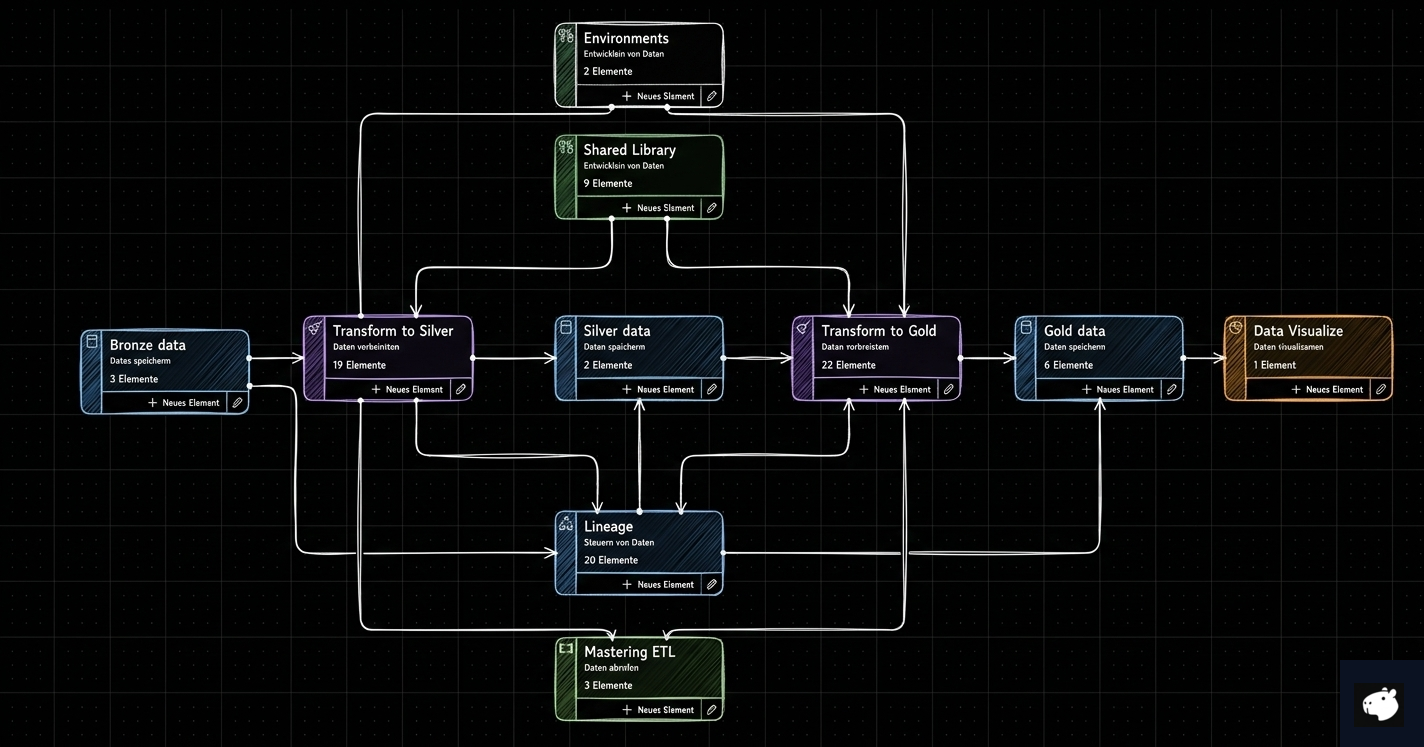
Task: Select the Gold data card title
Action: [1075, 331]
